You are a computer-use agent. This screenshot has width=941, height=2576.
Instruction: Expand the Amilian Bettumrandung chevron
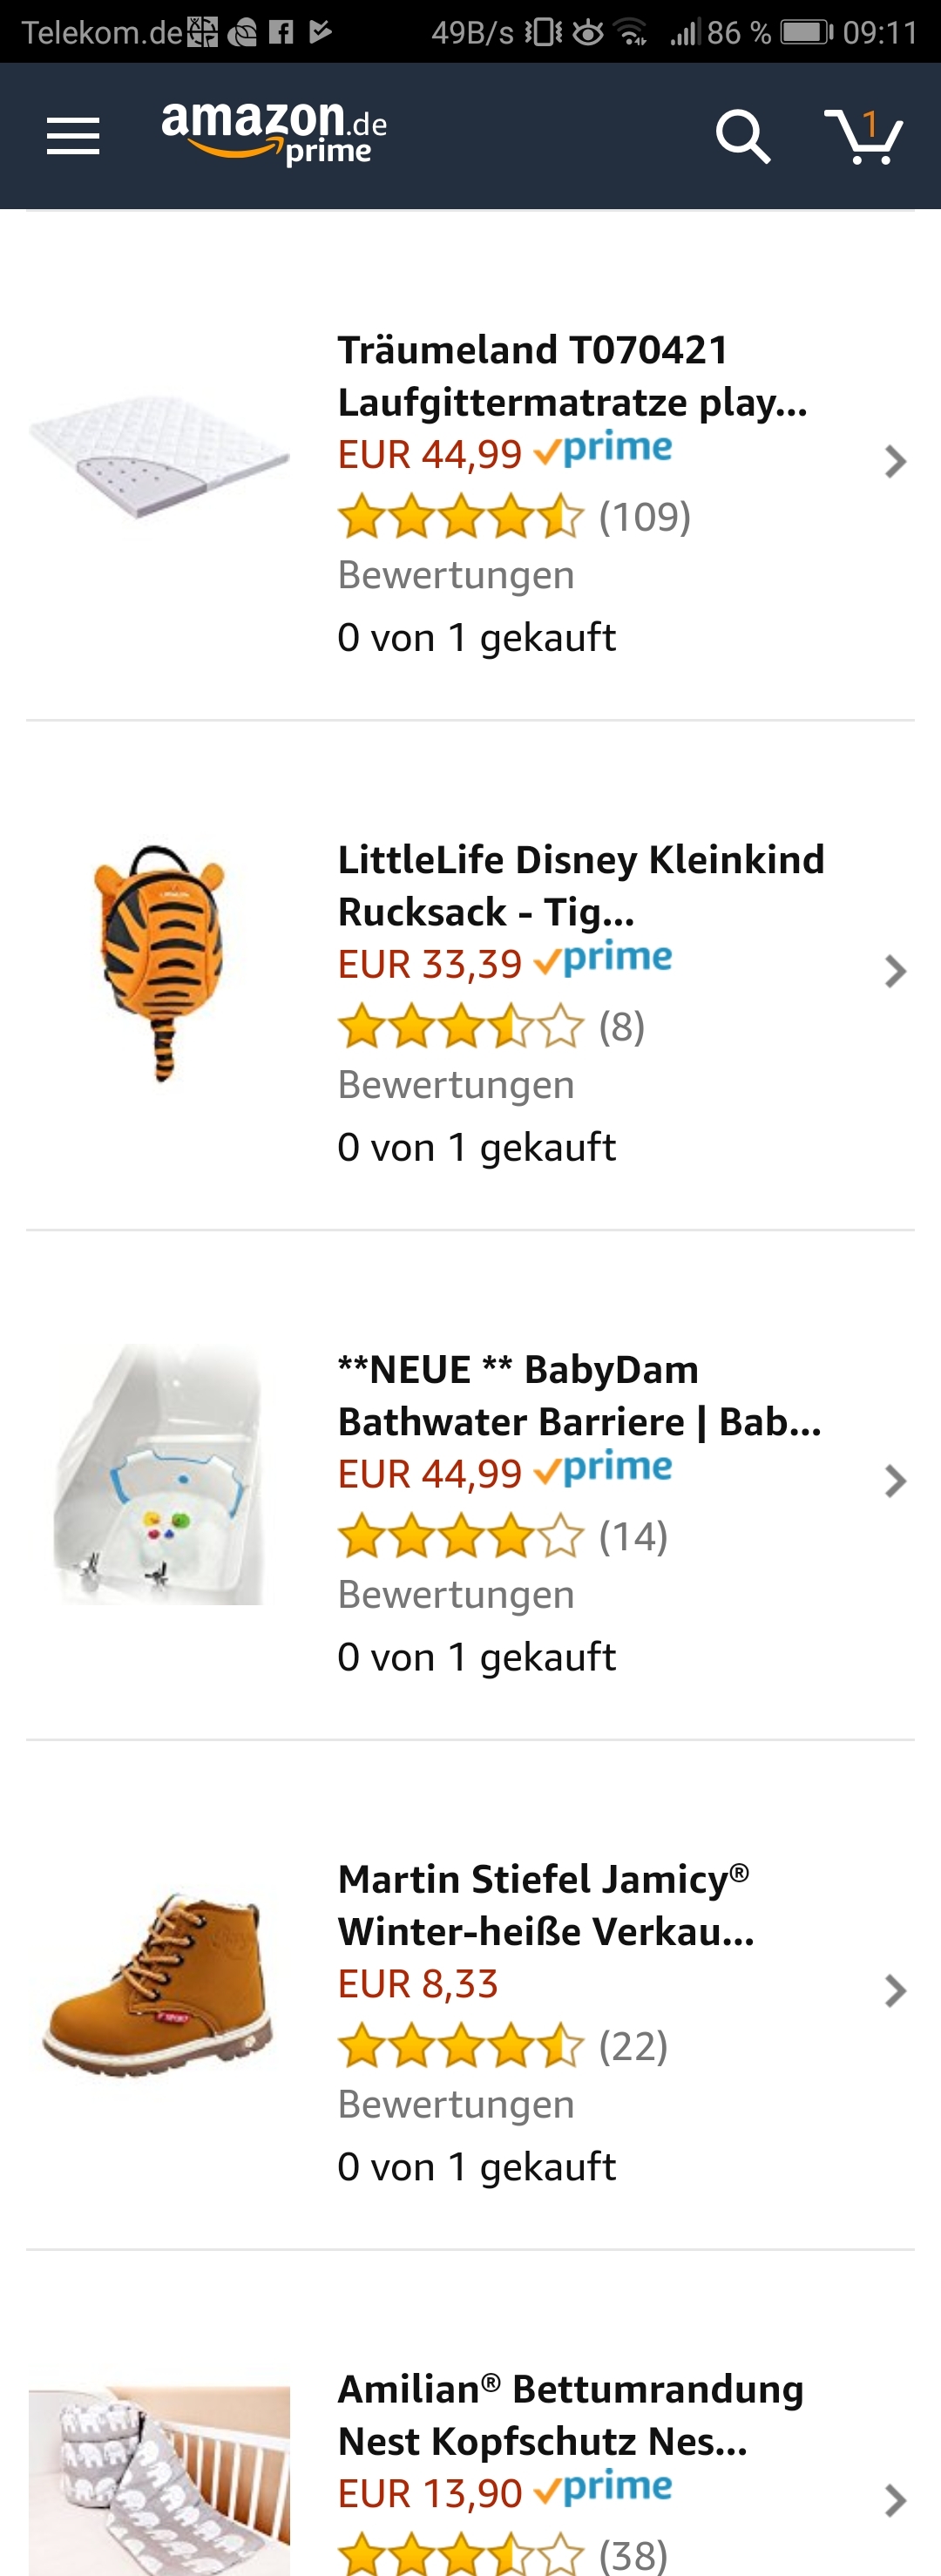895,2502
